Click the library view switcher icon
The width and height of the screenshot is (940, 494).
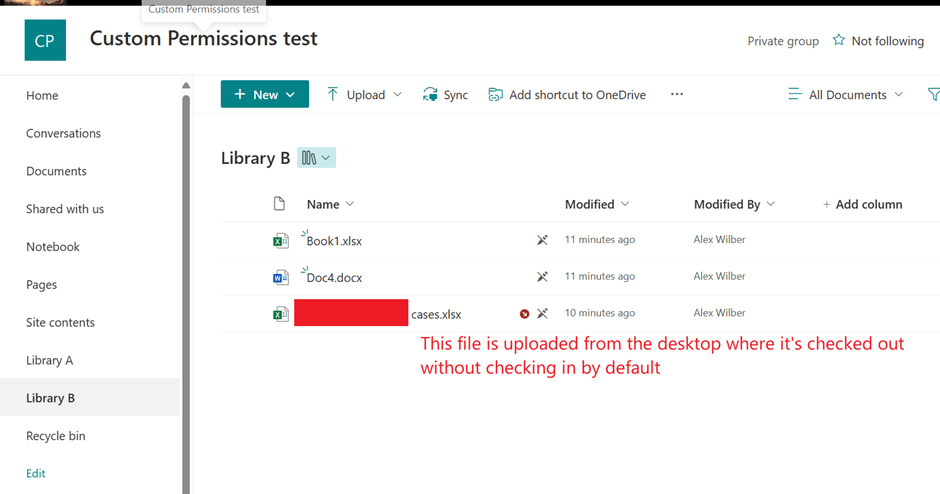[309, 158]
